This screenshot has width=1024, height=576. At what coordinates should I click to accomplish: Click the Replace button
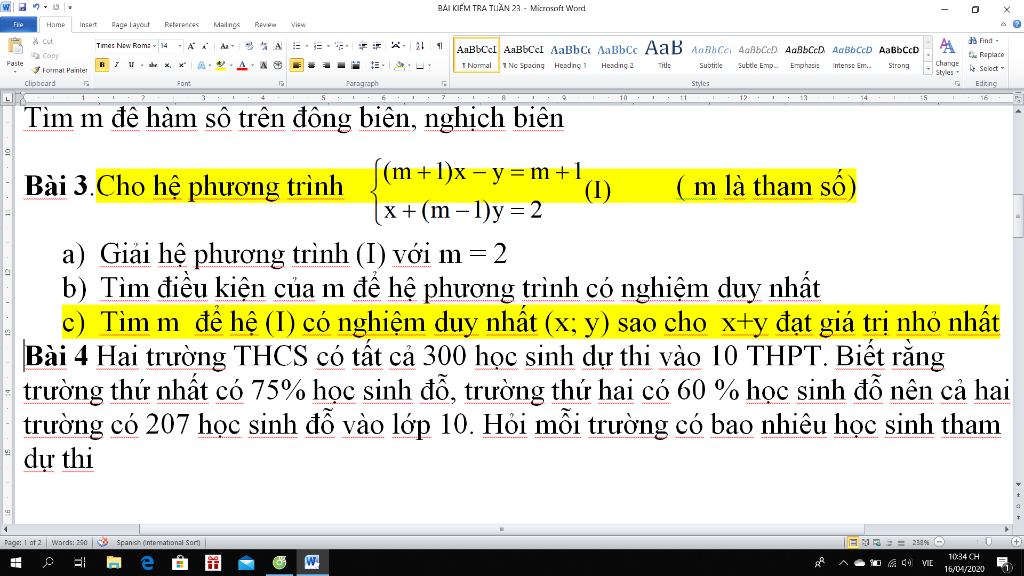point(986,54)
